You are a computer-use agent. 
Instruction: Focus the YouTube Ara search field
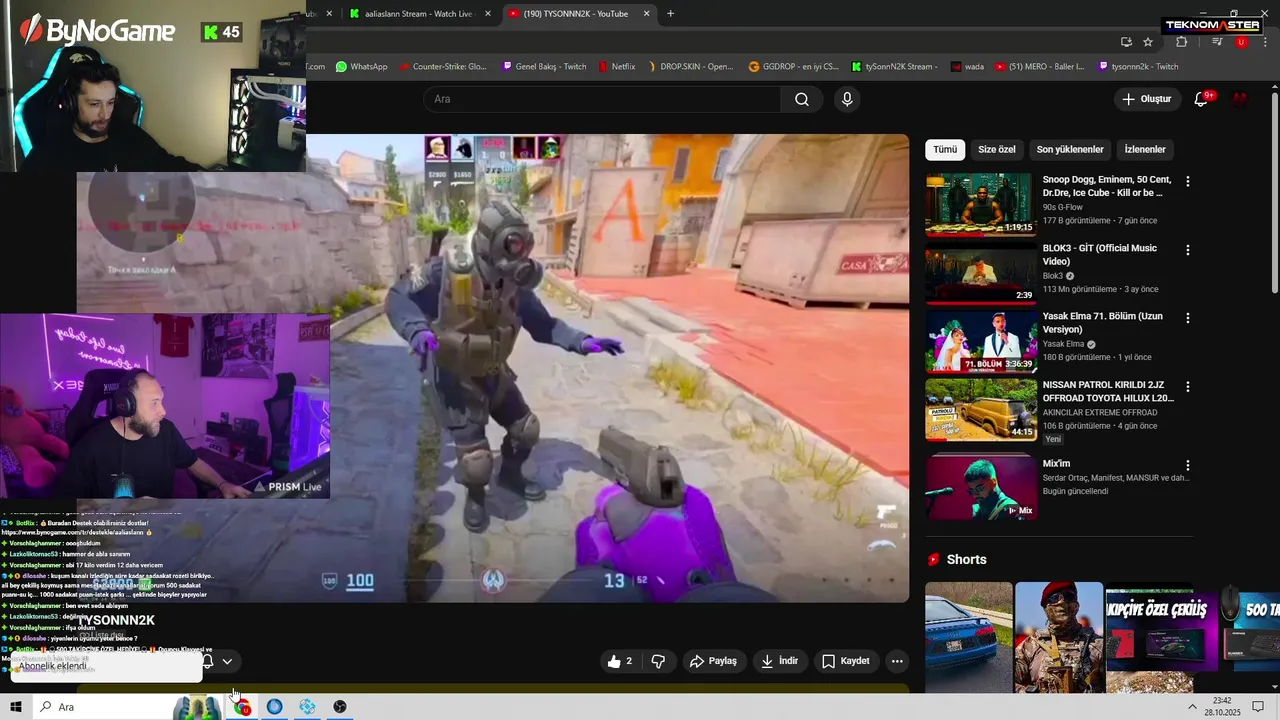coord(602,99)
